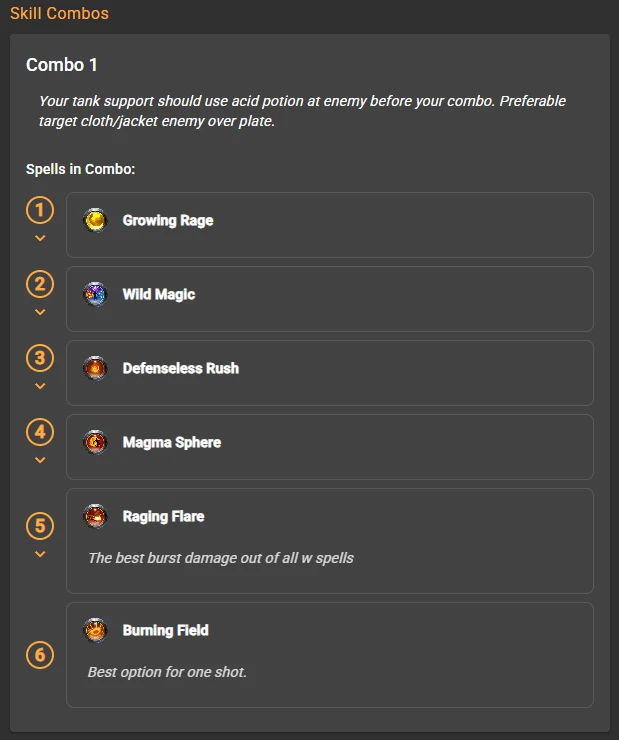The height and width of the screenshot is (740, 619).
Task: Click the Growing Rage spell icon
Action: pyautogui.click(x=95, y=220)
